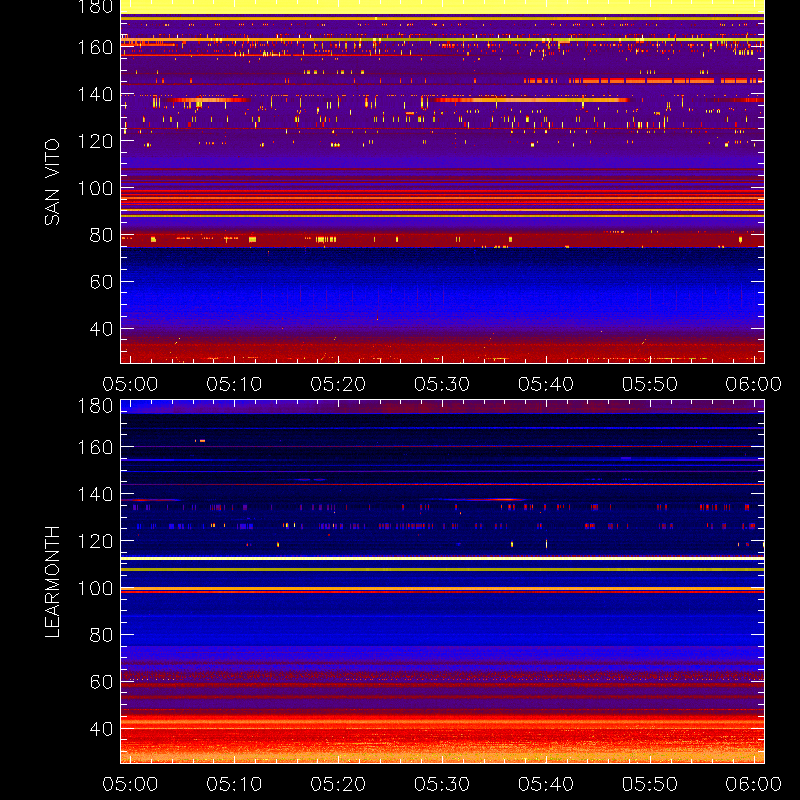Click 06:00 time label under Learmonth plot
Viewport: 800px width, 800px height.
[x=754, y=784]
